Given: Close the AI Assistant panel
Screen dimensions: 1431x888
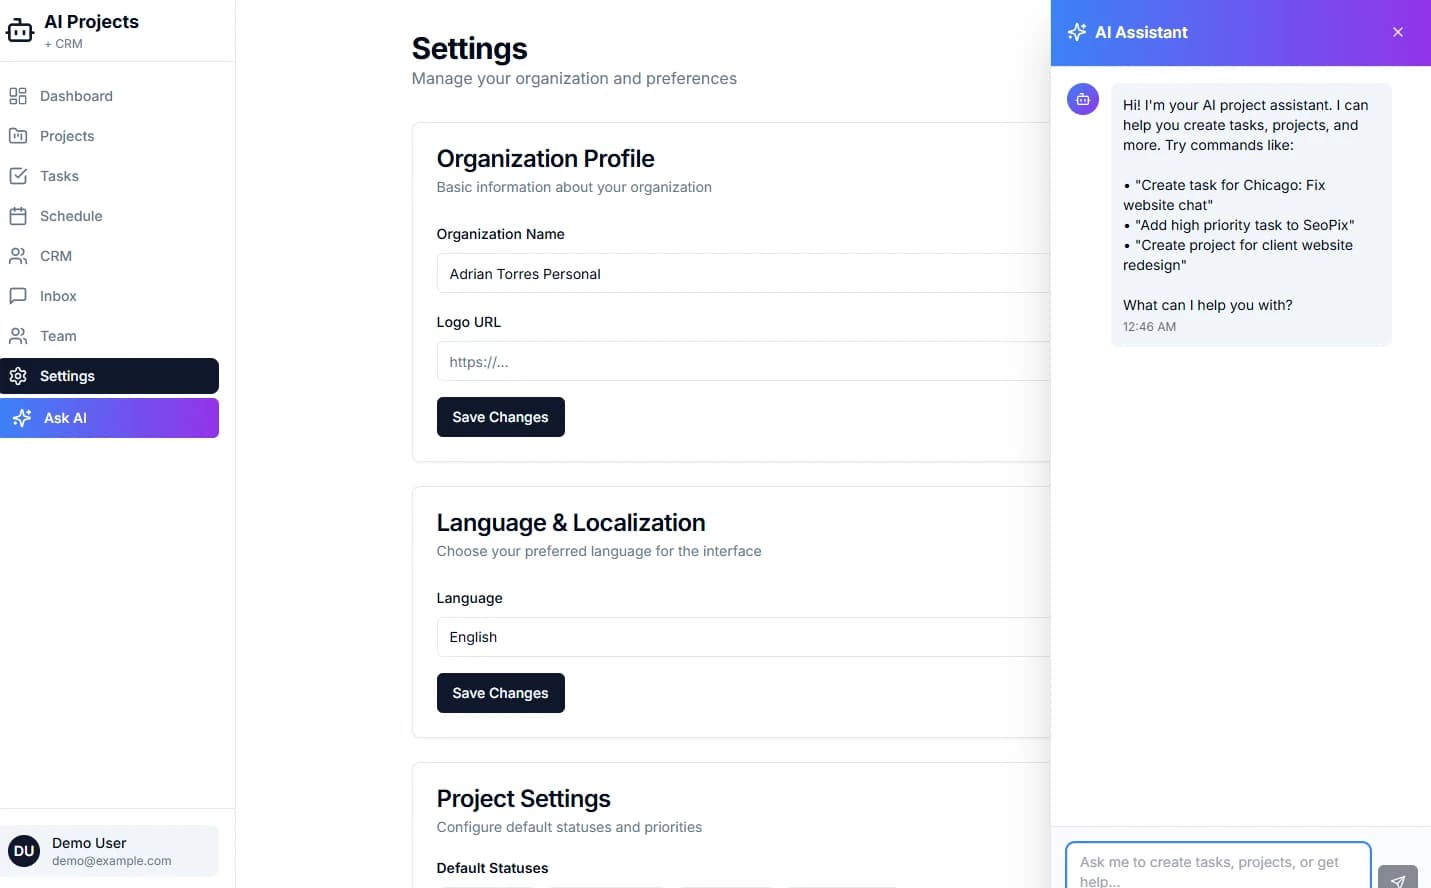Looking at the screenshot, I should point(1397,31).
